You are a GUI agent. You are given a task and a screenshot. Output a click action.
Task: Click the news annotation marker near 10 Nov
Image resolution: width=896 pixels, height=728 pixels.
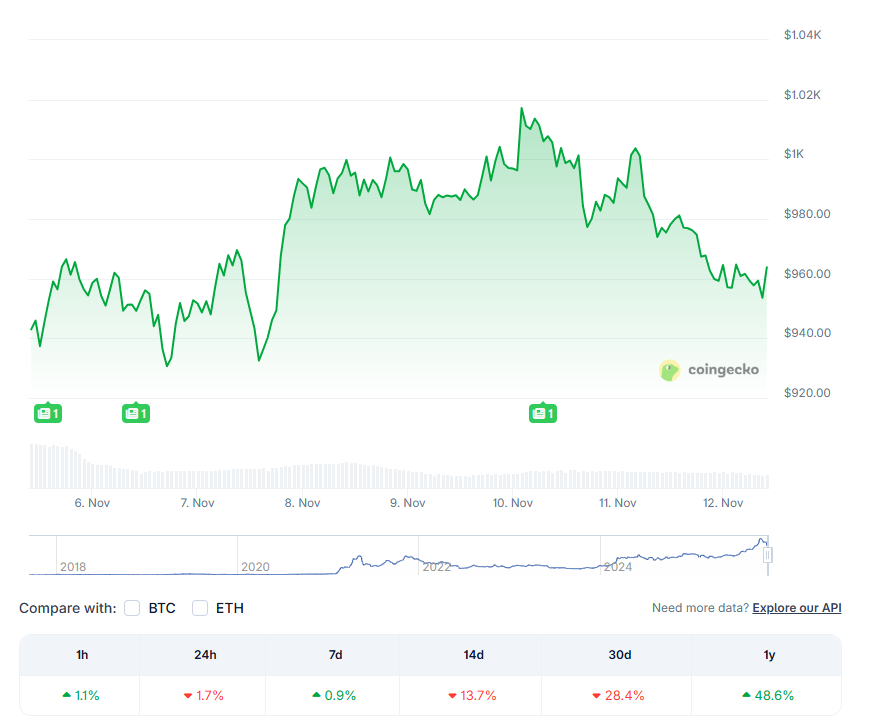pyautogui.click(x=543, y=412)
